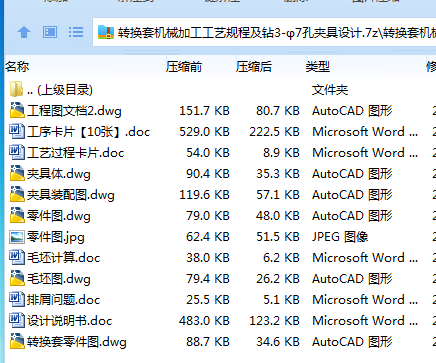Select file 零件图.jpg
Screen dimensions: 436x363
(56, 237)
